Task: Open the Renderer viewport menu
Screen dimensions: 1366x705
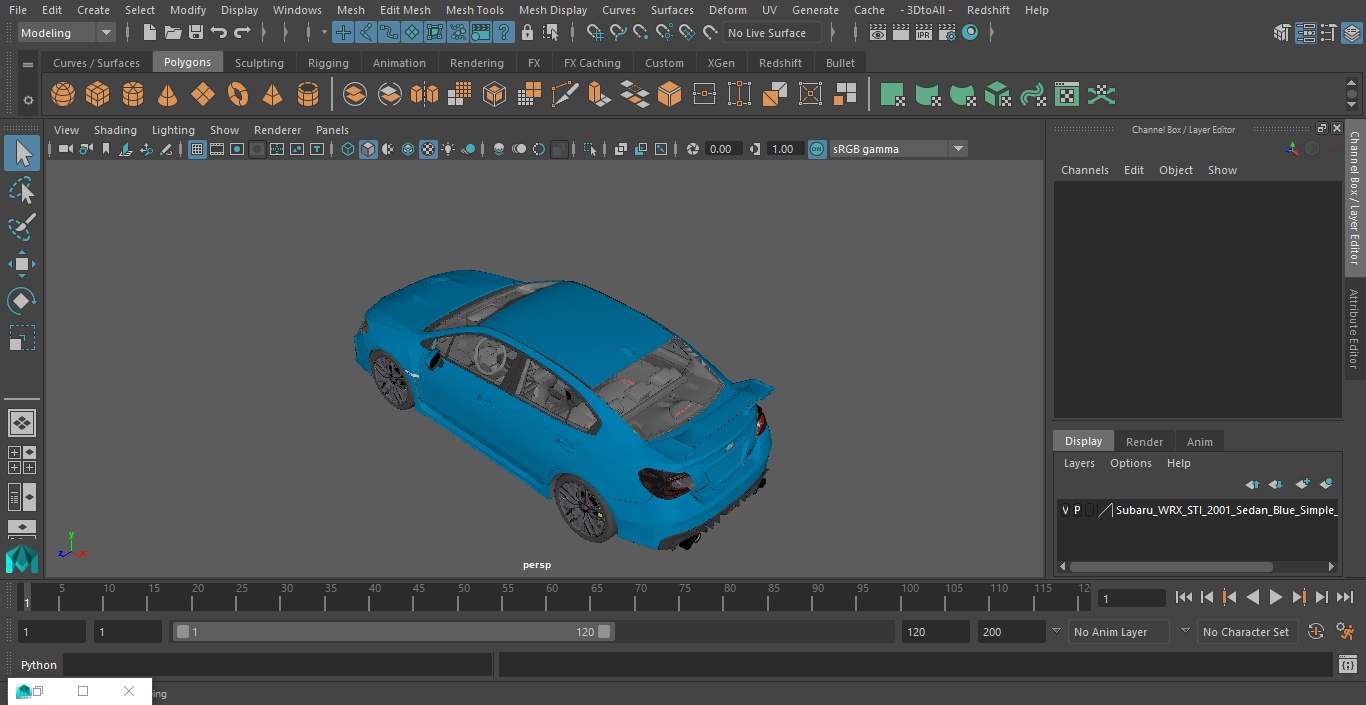Action: 277,130
